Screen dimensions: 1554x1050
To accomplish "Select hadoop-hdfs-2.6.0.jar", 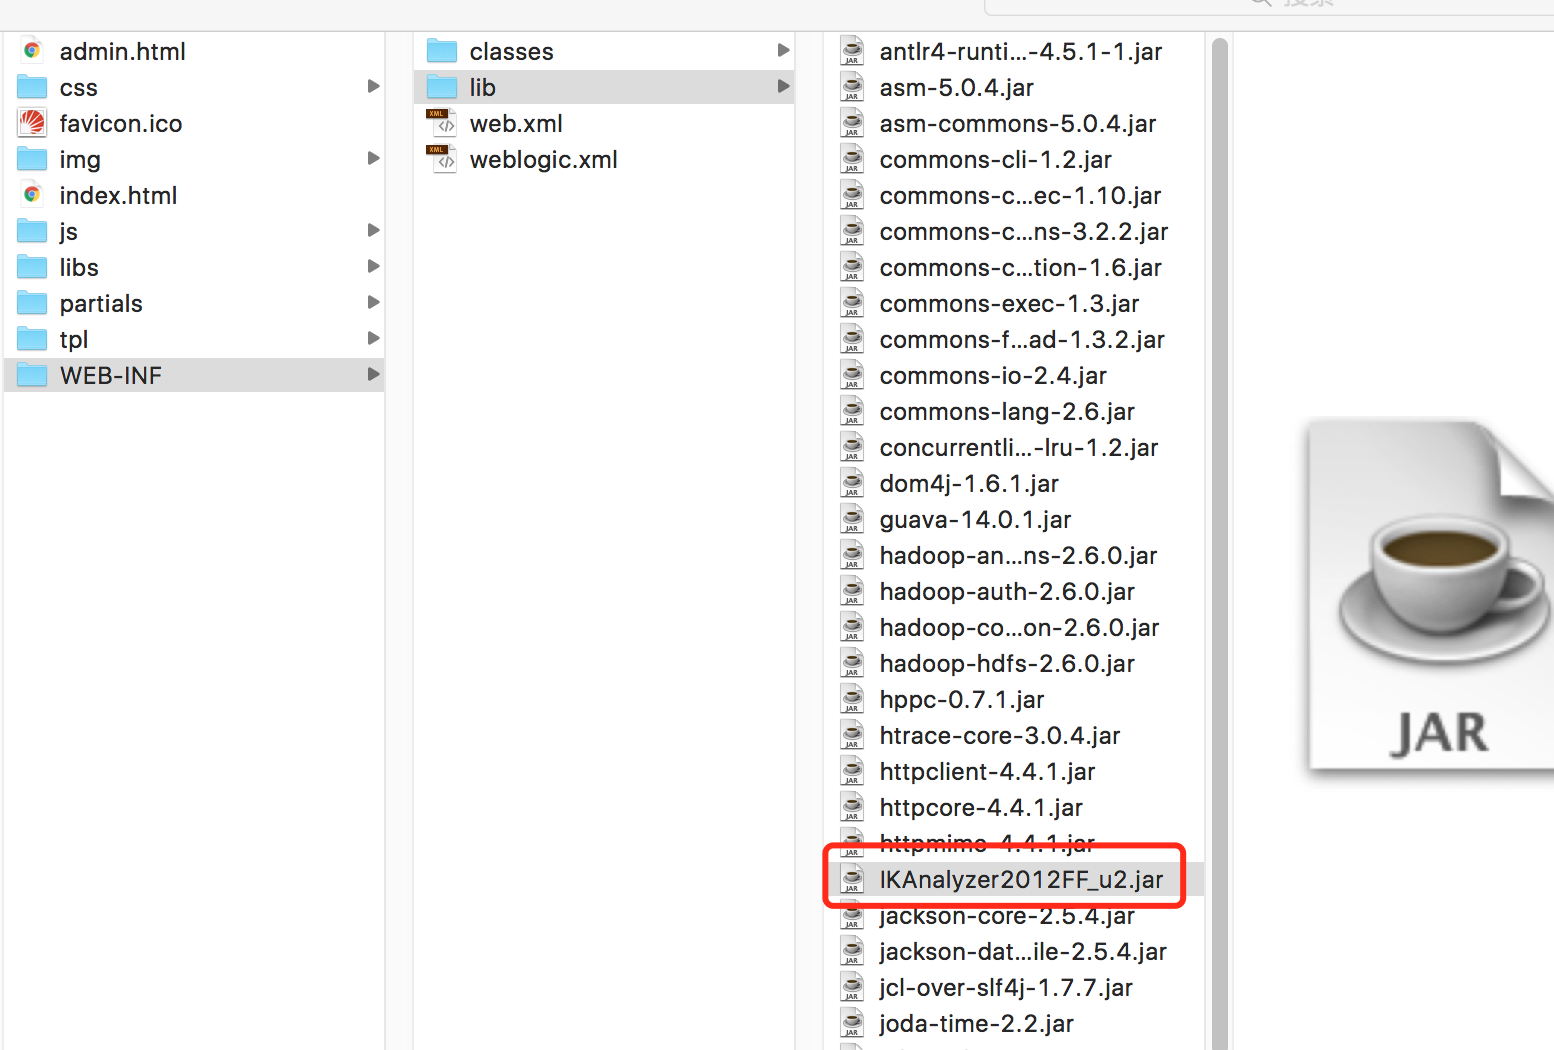I will pos(1007,663).
